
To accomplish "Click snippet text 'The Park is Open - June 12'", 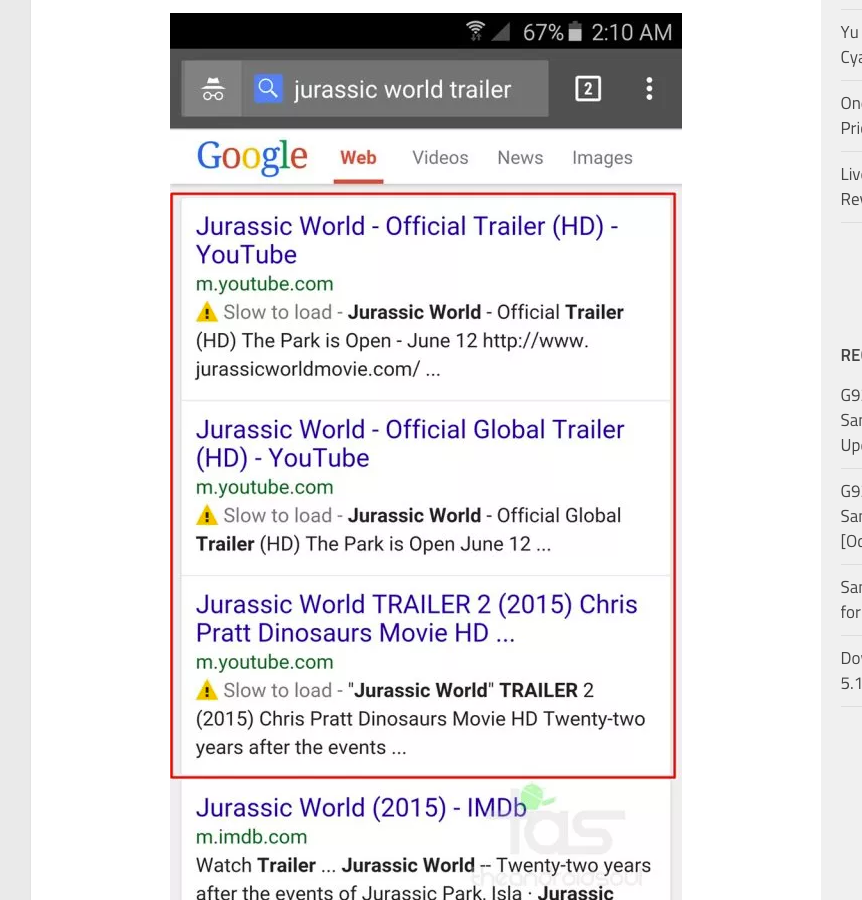I will 359,341.
